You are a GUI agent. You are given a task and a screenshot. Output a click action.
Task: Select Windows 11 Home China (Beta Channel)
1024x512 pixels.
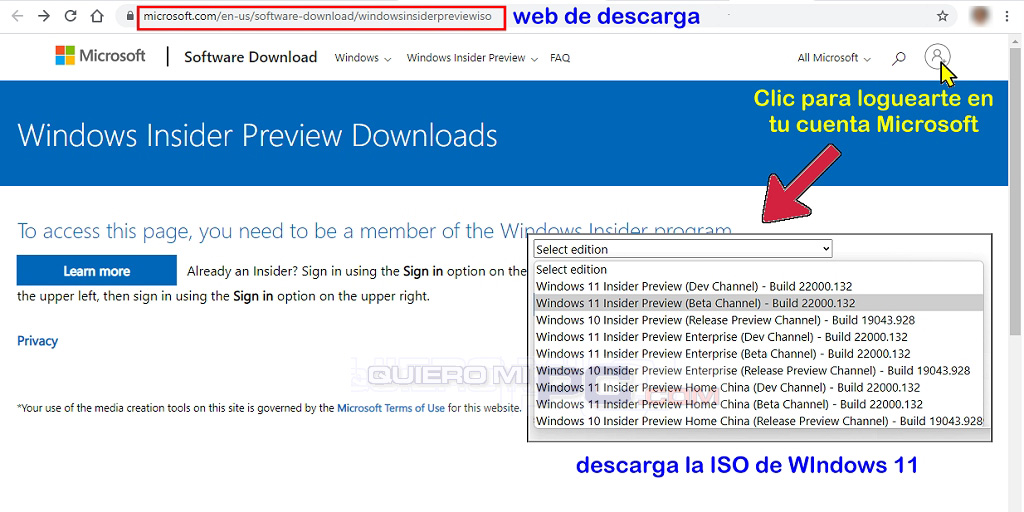pyautogui.click(x=758, y=404)
